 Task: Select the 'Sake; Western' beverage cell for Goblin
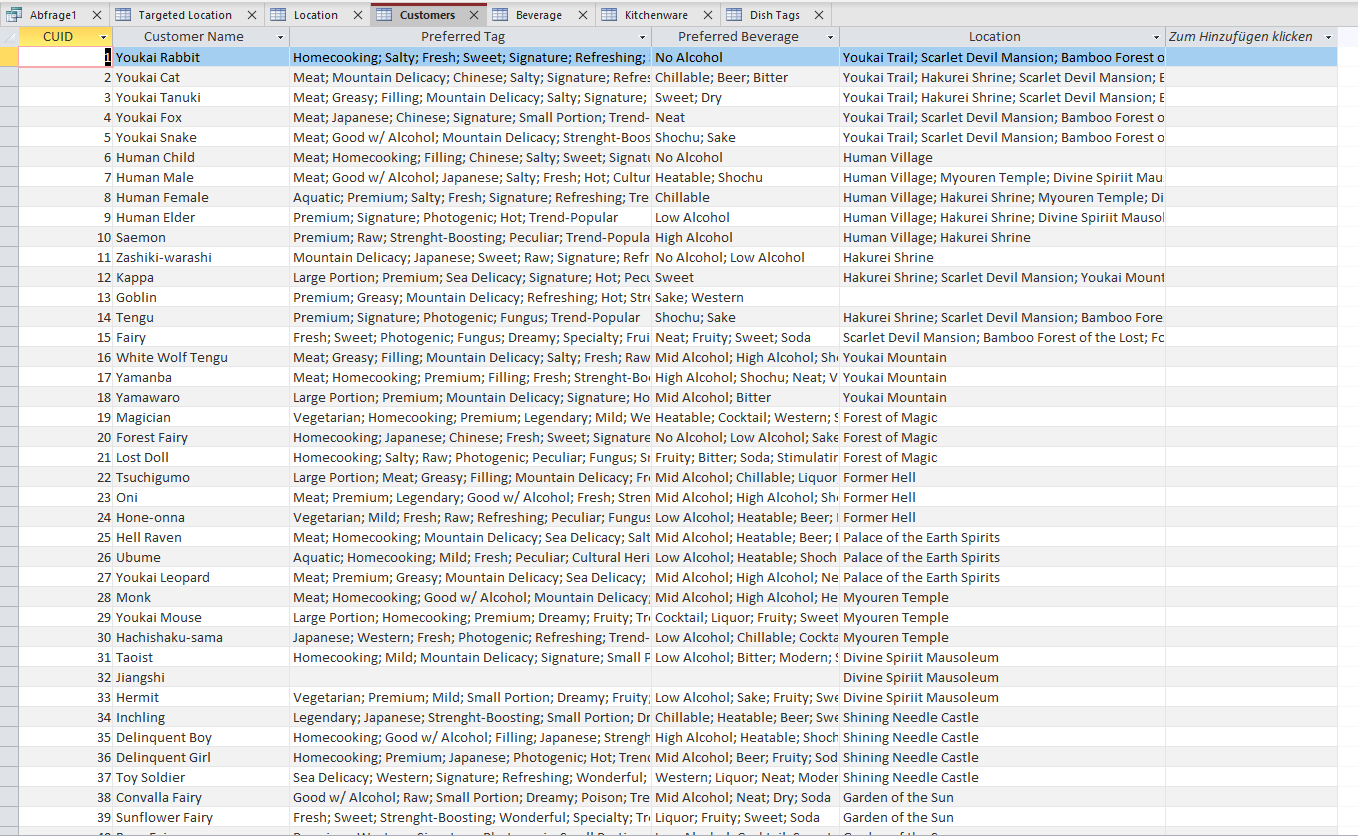[745, 297]
